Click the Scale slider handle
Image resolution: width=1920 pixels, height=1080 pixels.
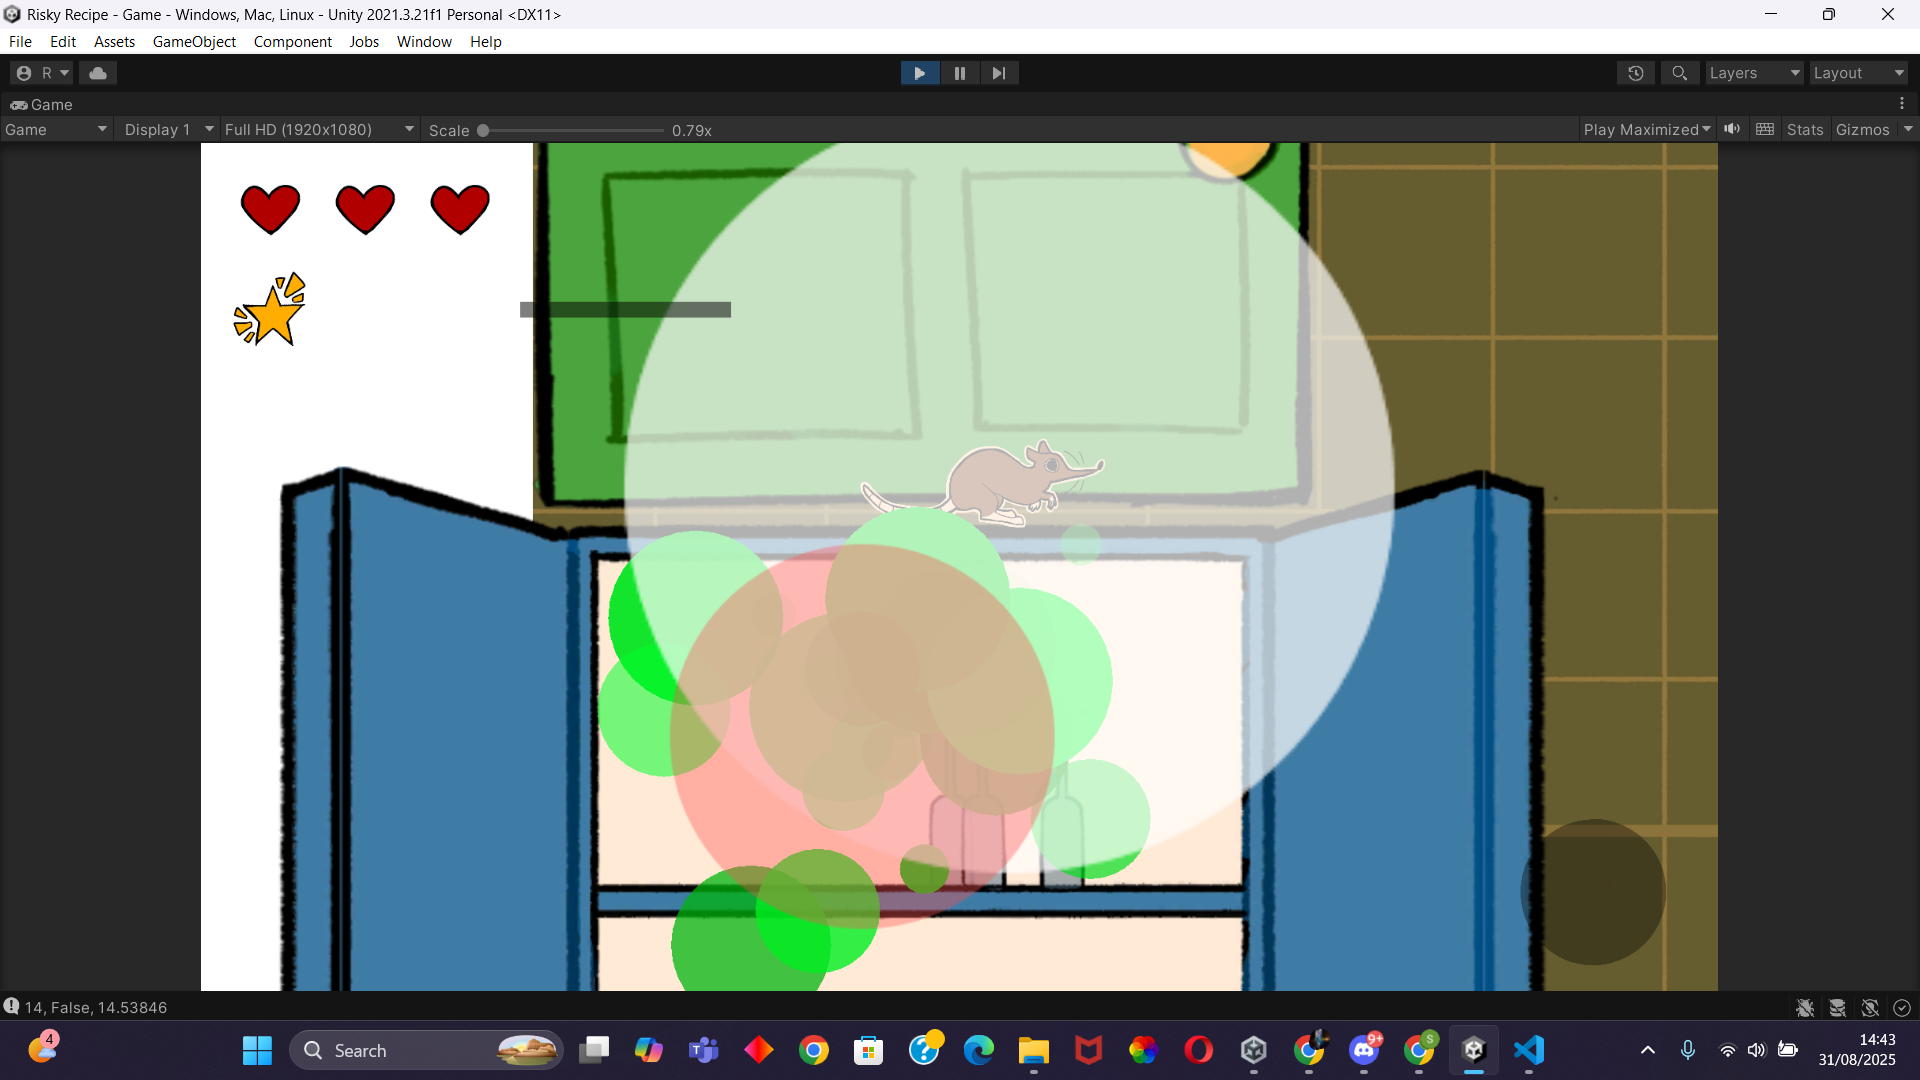tap(483, 130)
